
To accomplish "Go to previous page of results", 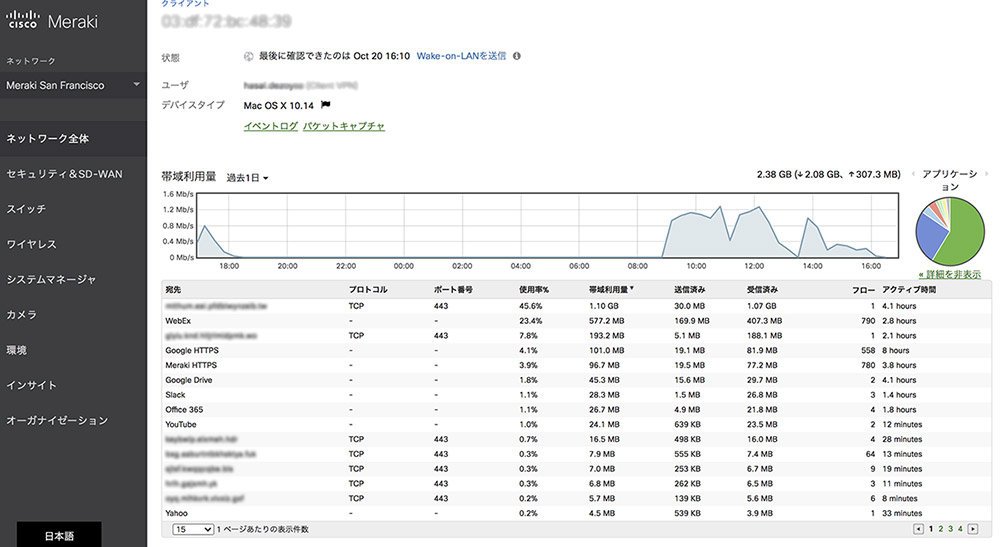I will [918, 529].
